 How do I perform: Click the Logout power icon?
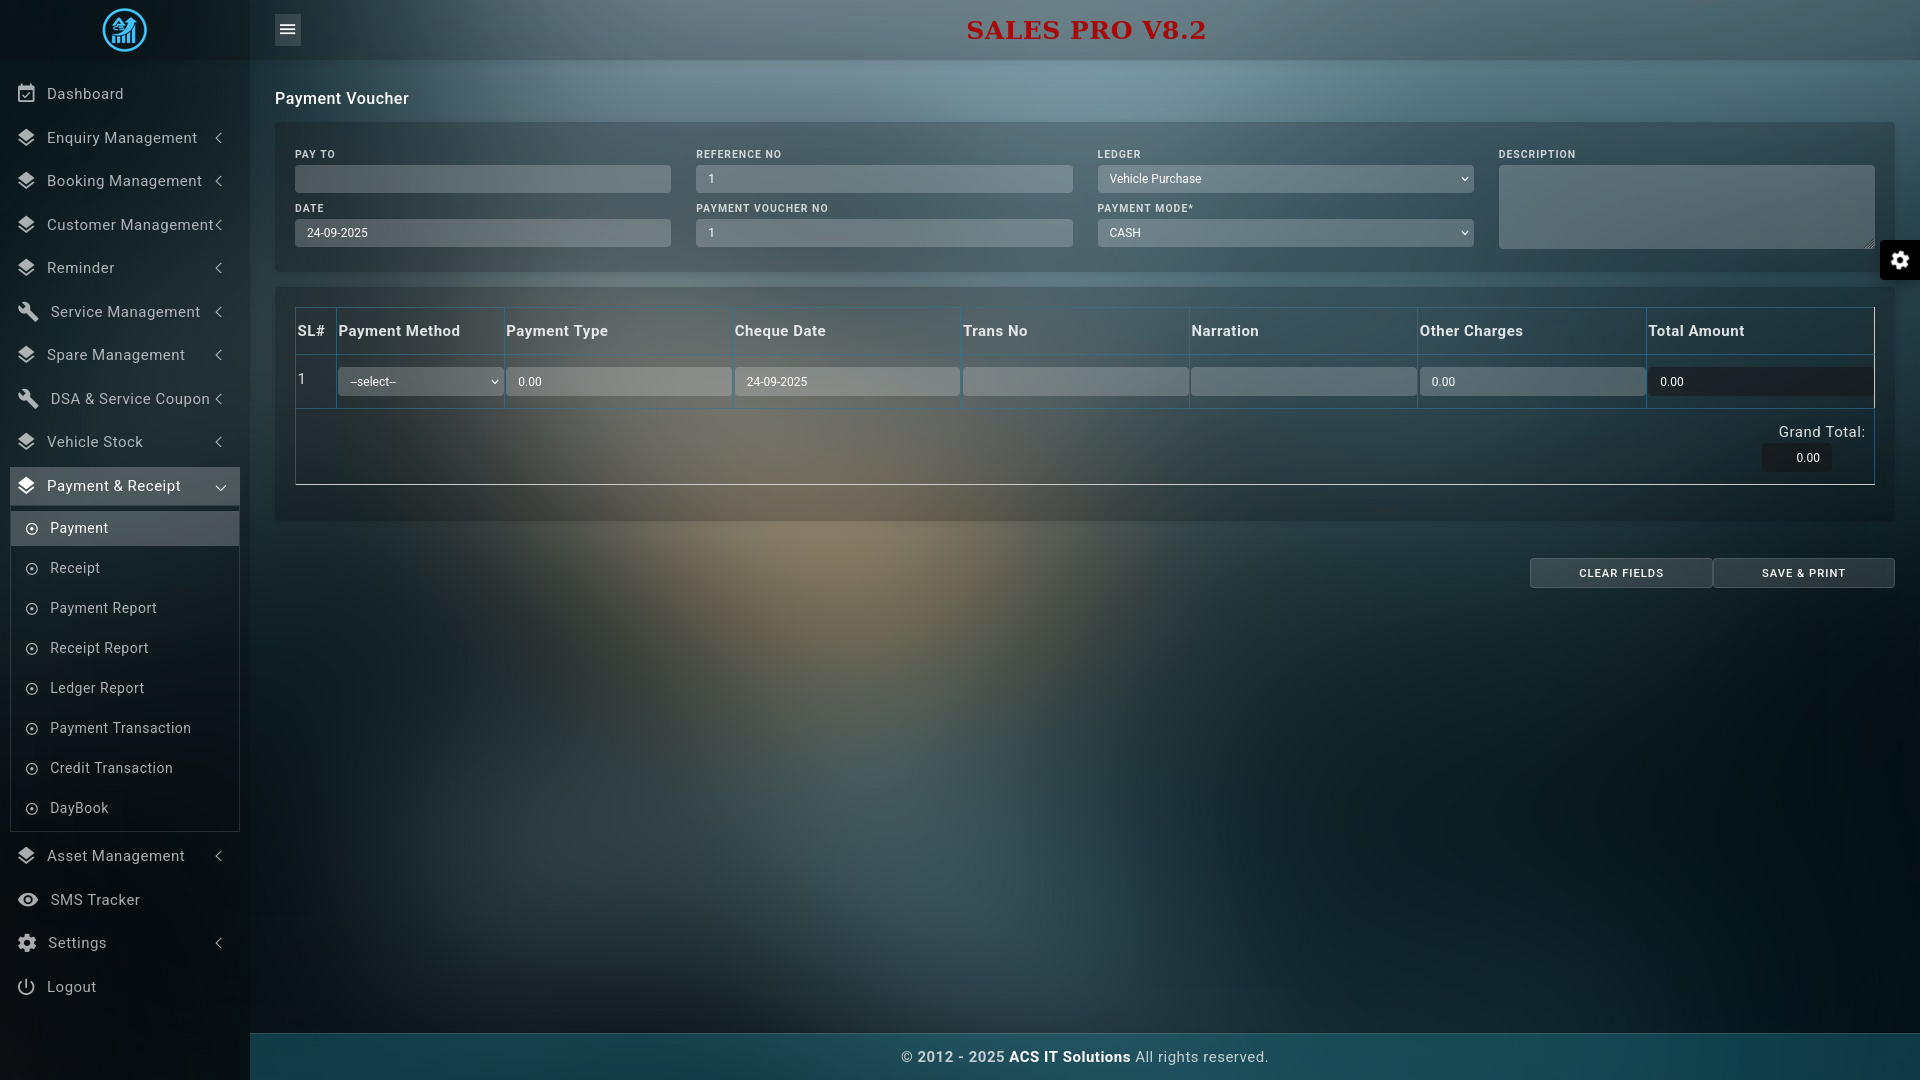pyautogui.click(x=27, y=987)
